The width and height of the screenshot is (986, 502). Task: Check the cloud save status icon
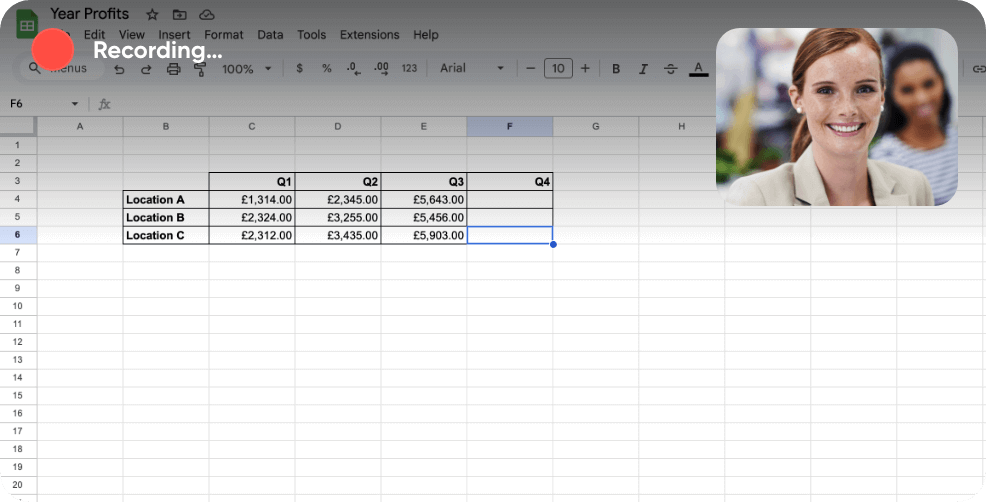click(x=207, y=14)
